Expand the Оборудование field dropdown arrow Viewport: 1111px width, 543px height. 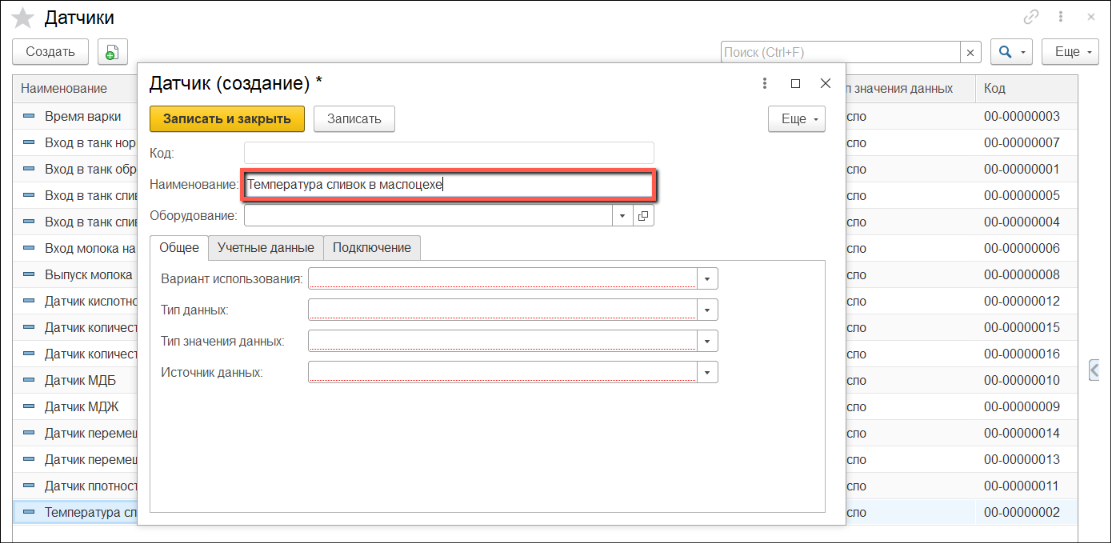622,215
